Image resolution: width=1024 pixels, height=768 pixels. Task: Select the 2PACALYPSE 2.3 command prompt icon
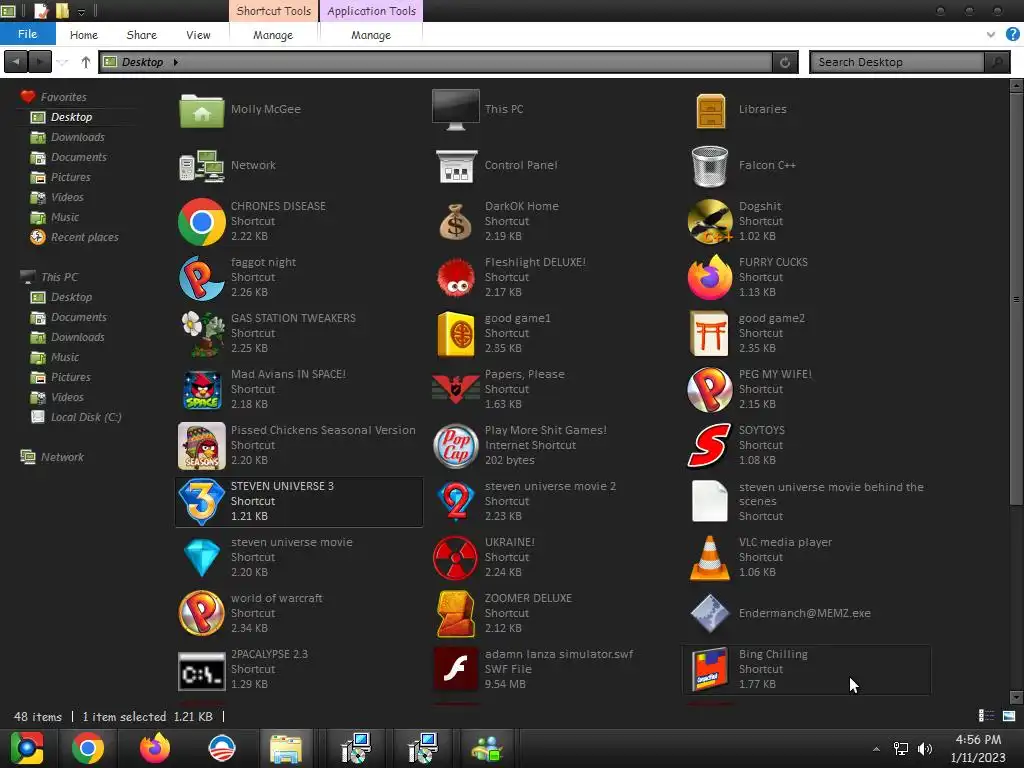point(202,671)
